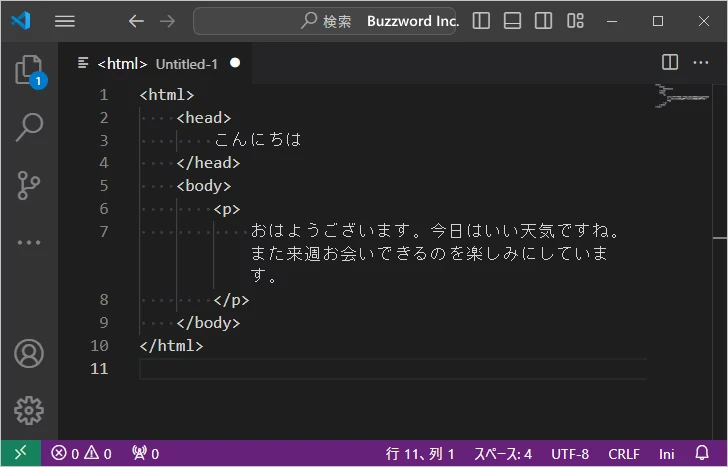The height and width of the screenshot is (467, 728).
Task: Maximize the VS Code window
Action: pos(657,21)
